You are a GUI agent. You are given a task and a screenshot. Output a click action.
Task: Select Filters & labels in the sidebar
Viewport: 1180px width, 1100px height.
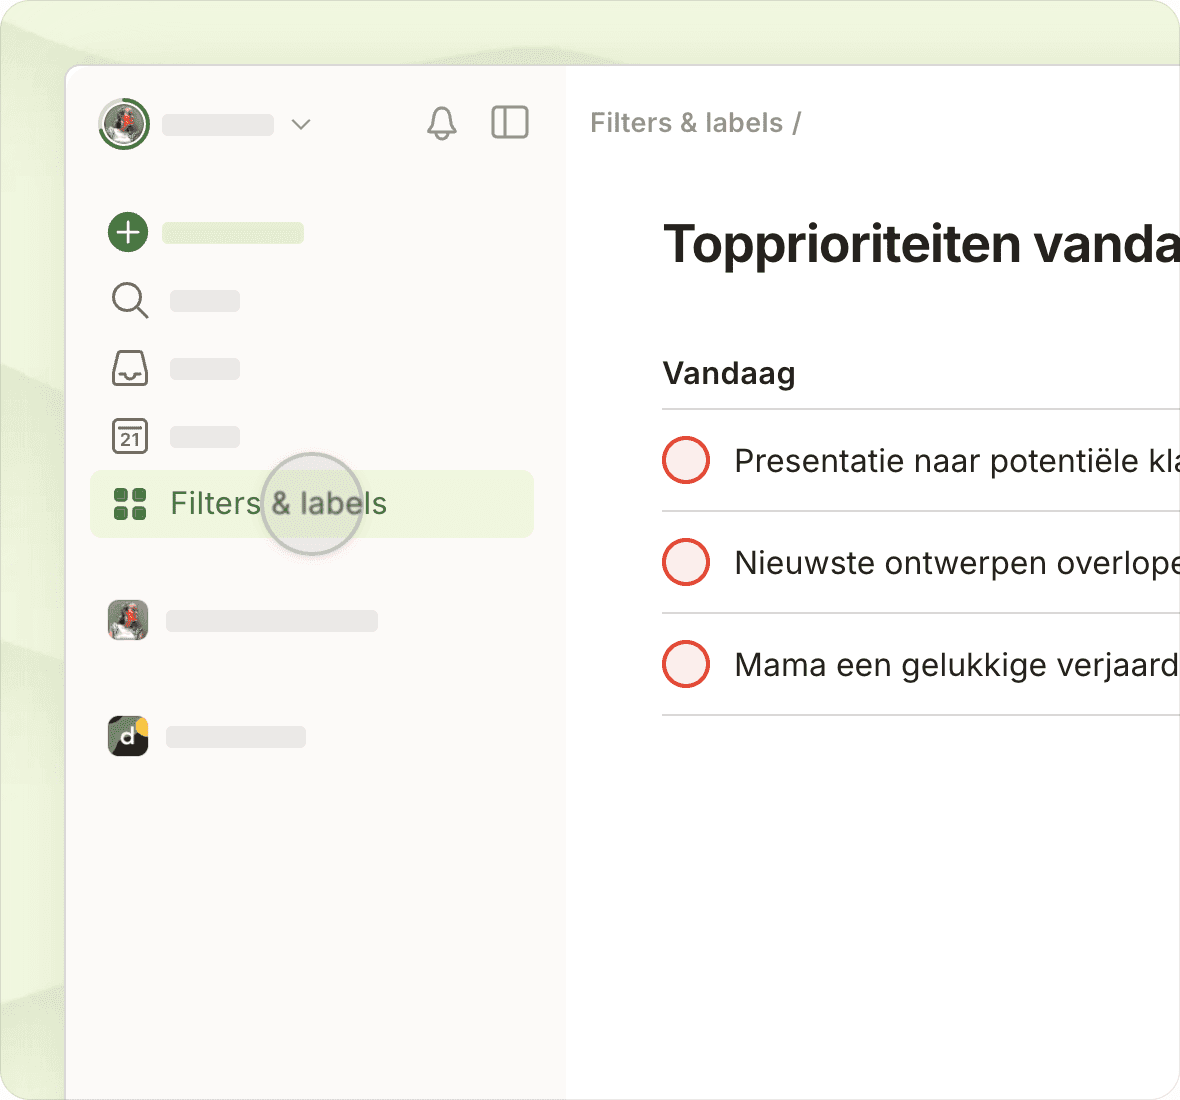pos(279,504)
